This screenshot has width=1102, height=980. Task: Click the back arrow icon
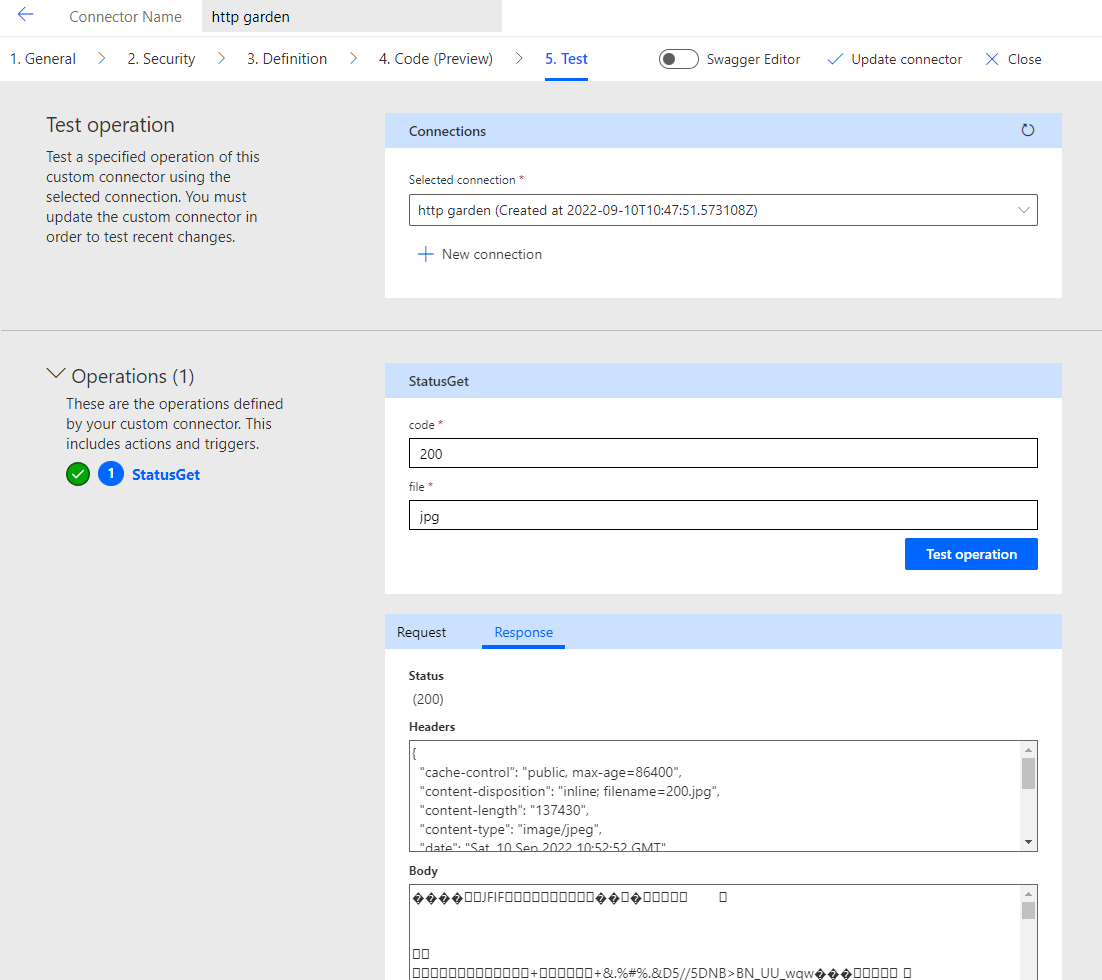[x=25, y=15]
